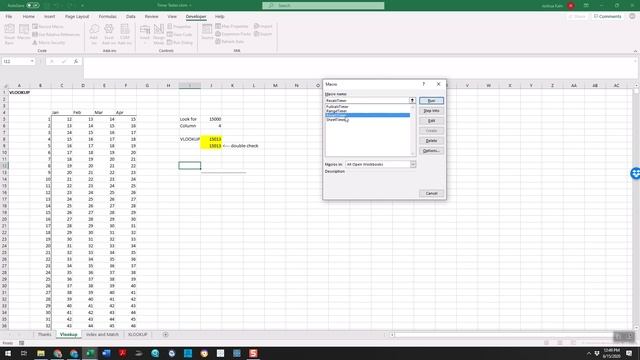Screen dimensions: 640x360
Task: Toggle the AutoSave switch
Action: [x=33, y=6]
